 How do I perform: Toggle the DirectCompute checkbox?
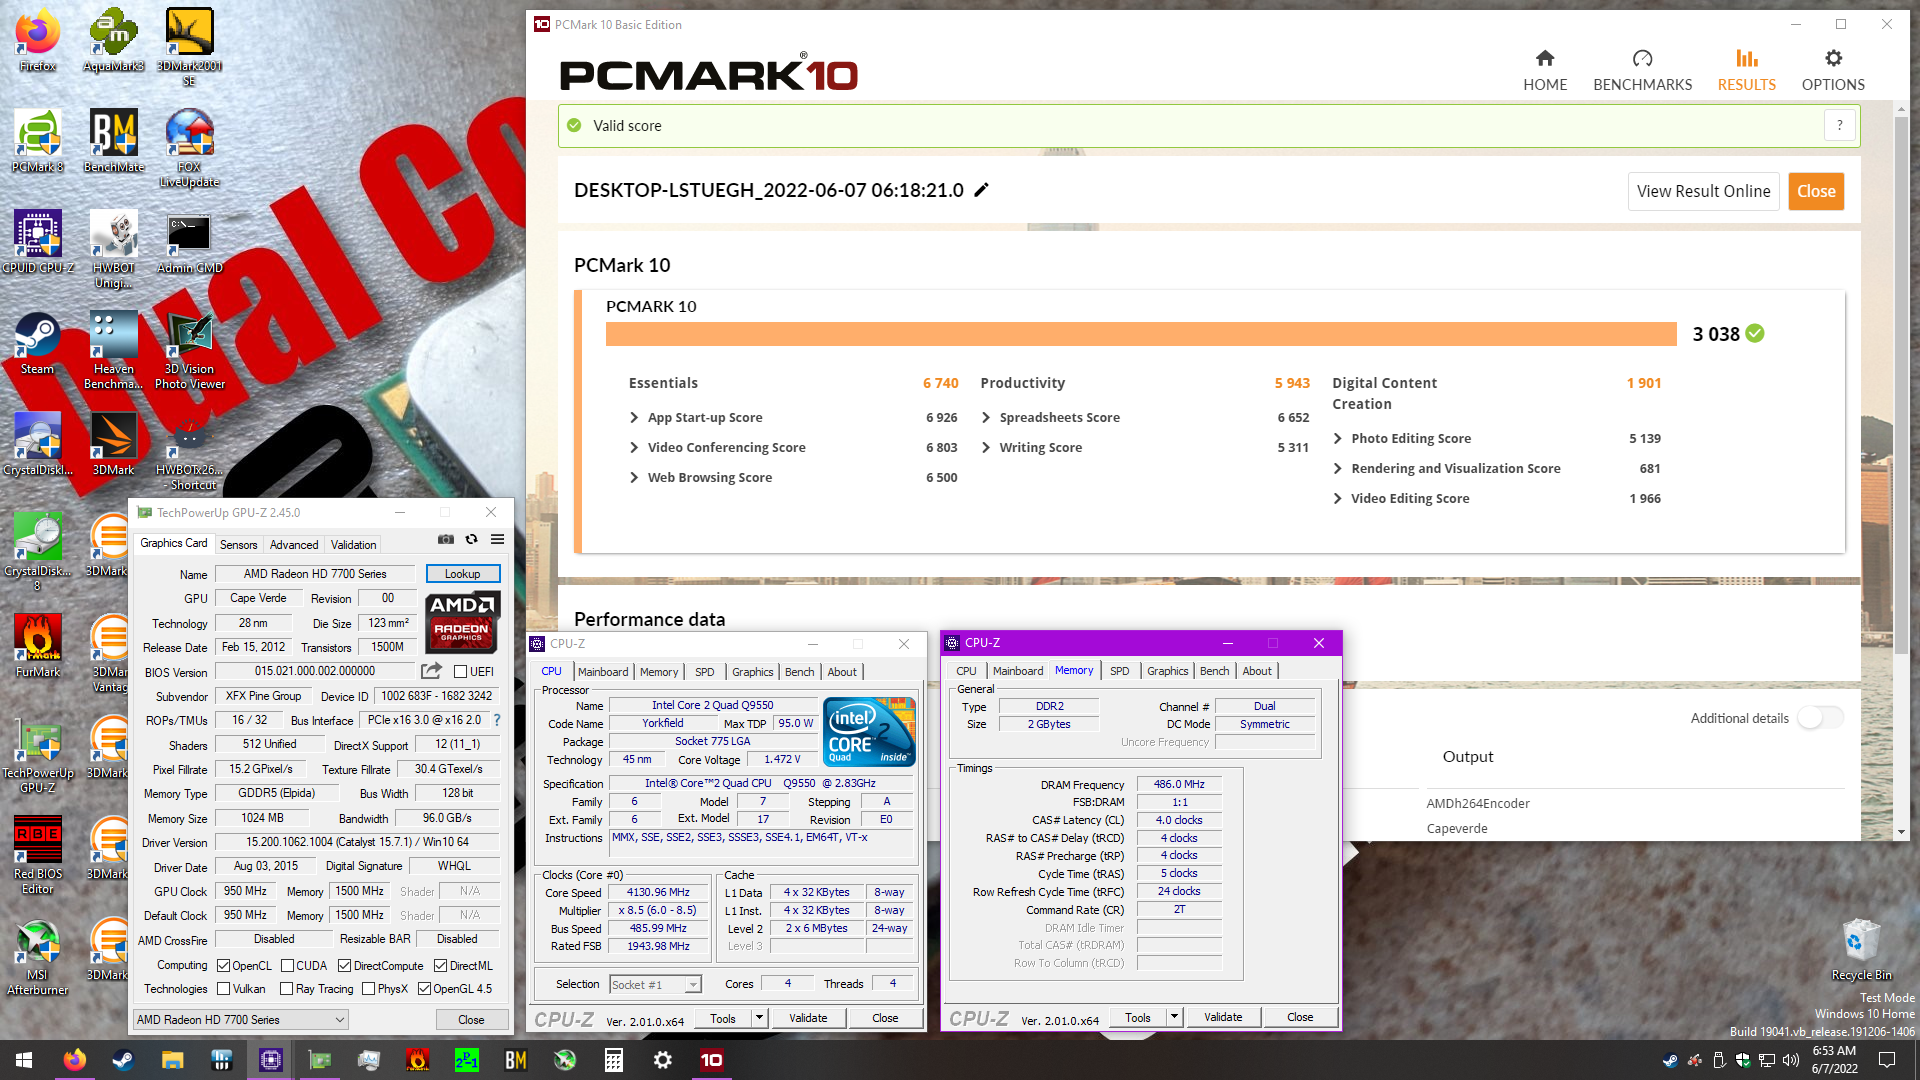(344, 966)
